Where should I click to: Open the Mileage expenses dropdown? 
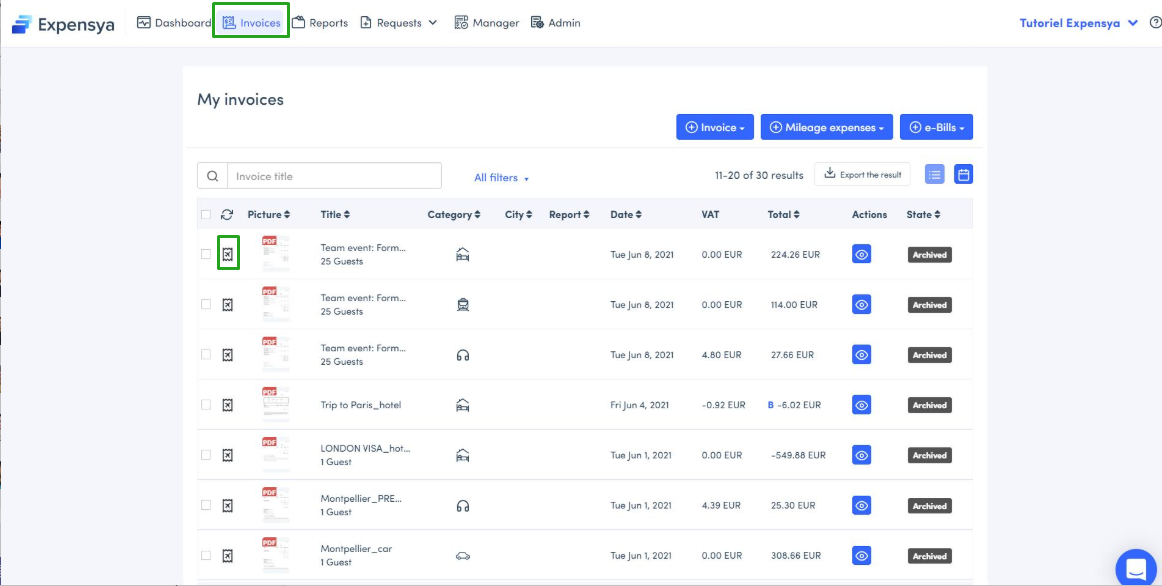pyautogui.click(x=826, y=128)
